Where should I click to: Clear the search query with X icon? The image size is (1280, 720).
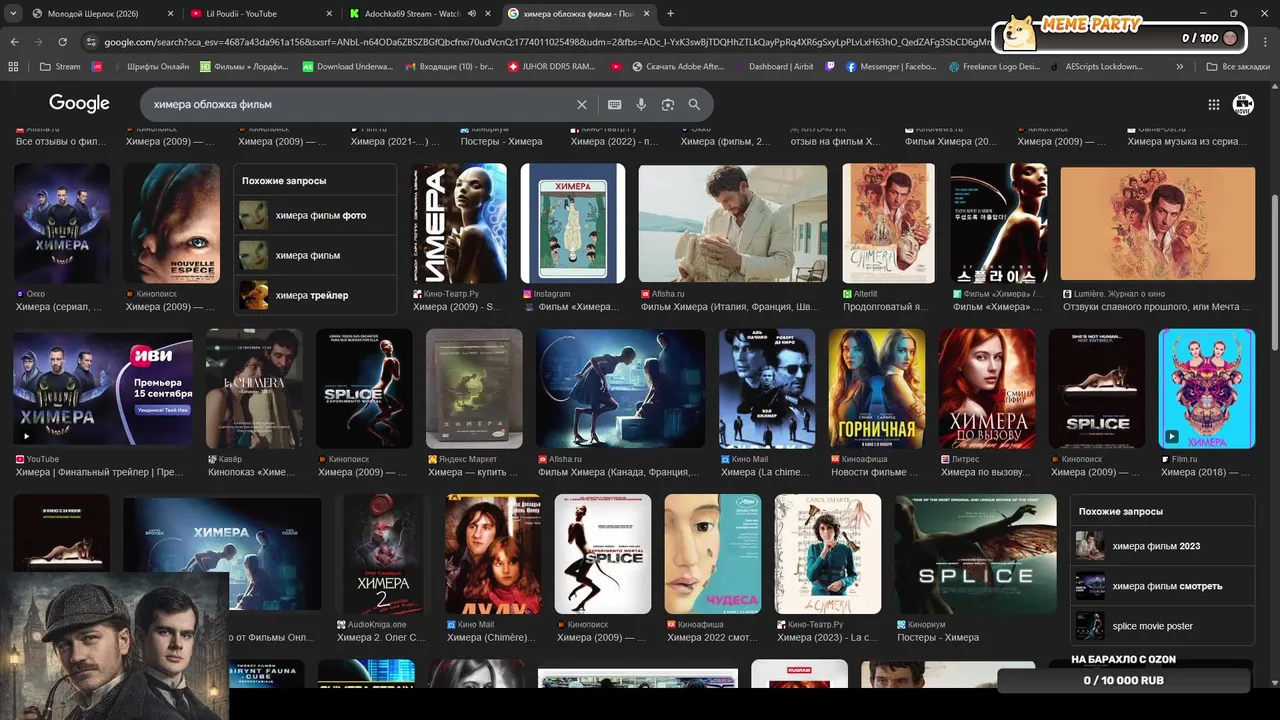(x=582, y=104)
